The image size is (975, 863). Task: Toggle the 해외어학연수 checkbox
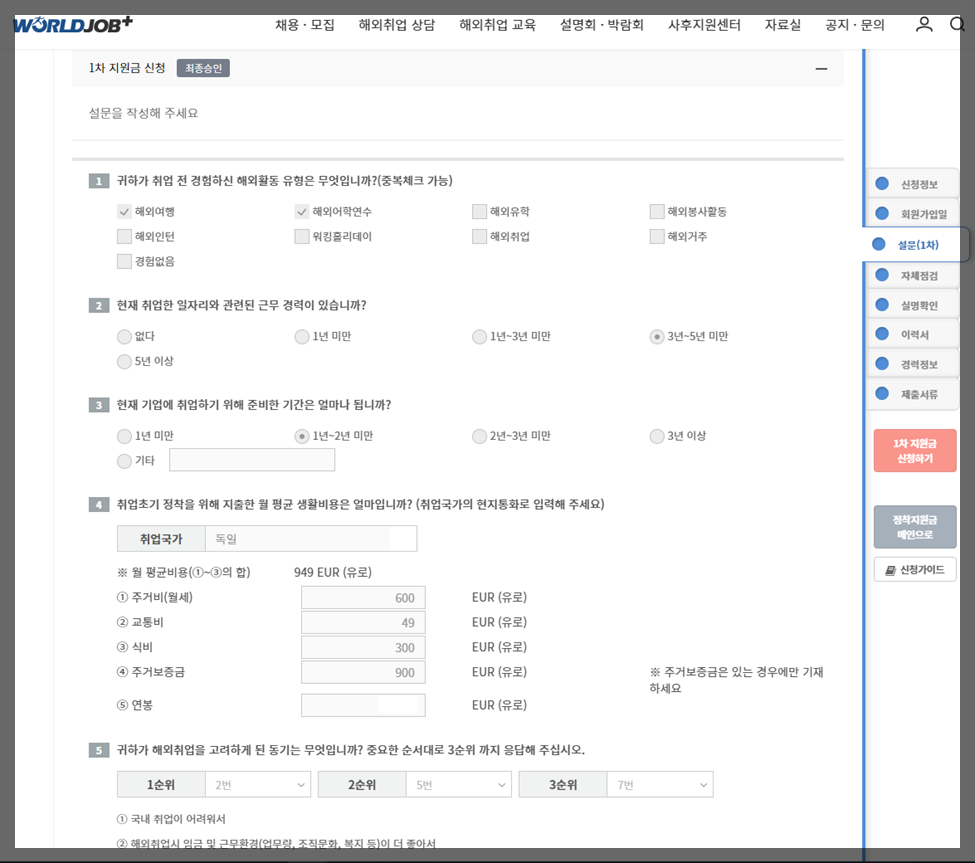click(x=302, y=211)
